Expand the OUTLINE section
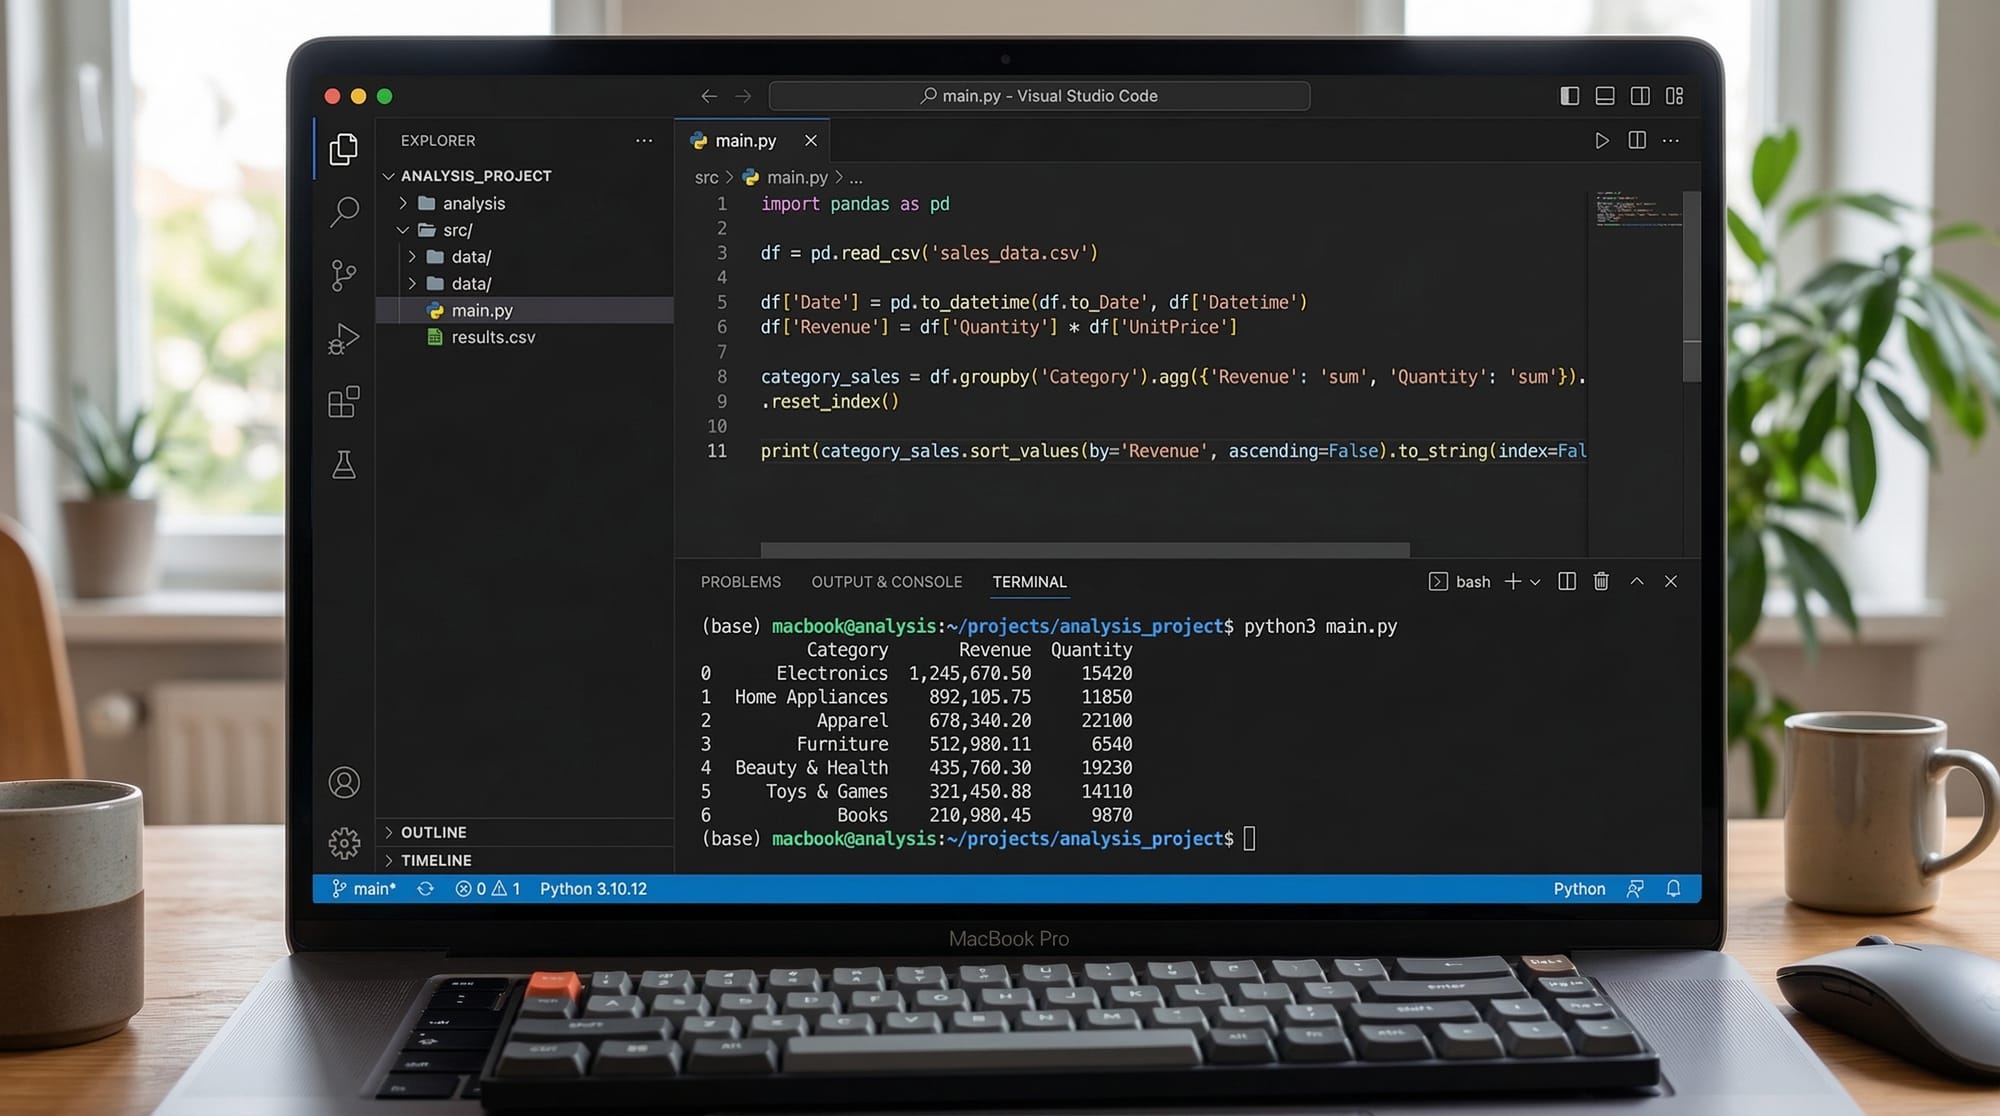The height and width of the screenshot is (1116, 2000). (x=433, y=832)
